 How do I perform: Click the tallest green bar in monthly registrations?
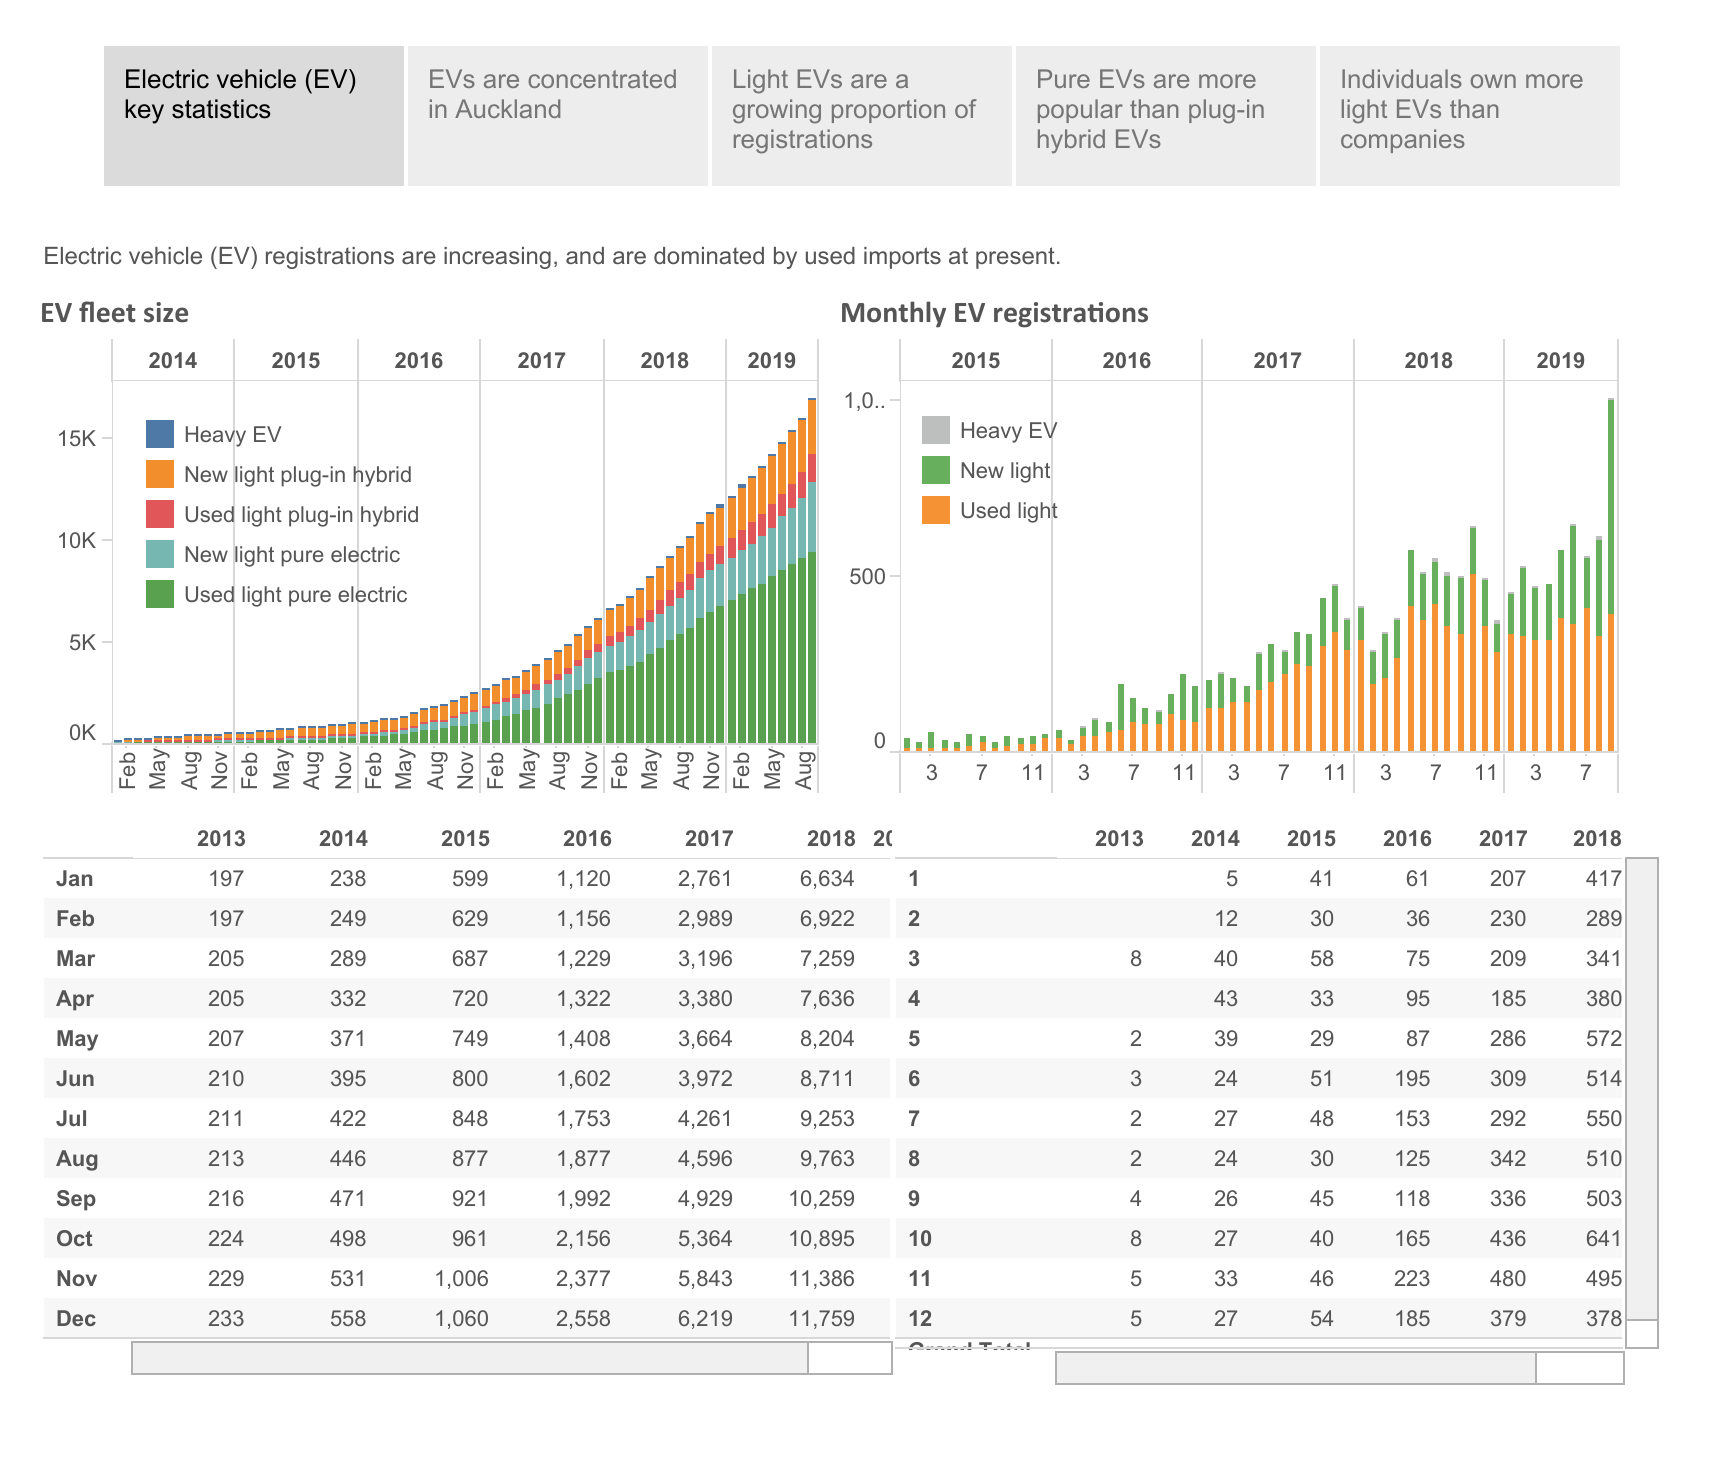pos(1611,506)
